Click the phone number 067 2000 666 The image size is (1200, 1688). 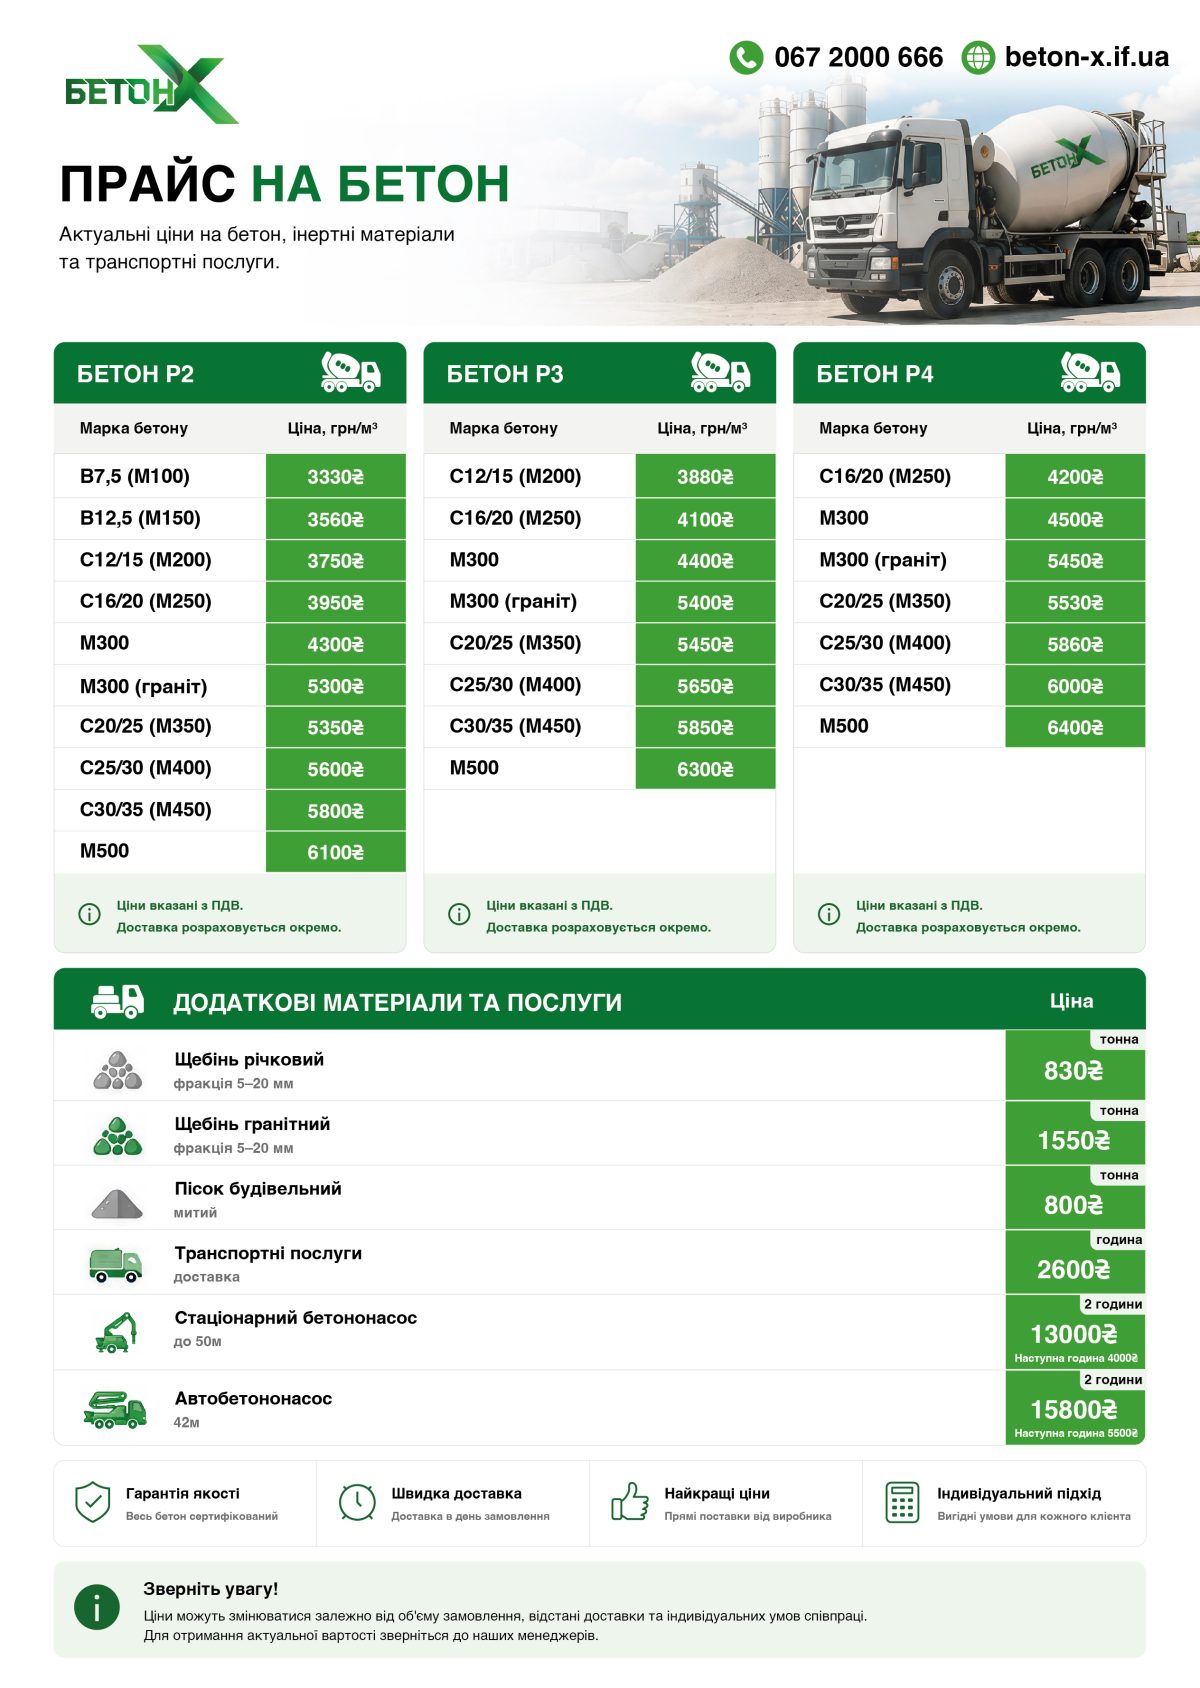click(858, 57)
